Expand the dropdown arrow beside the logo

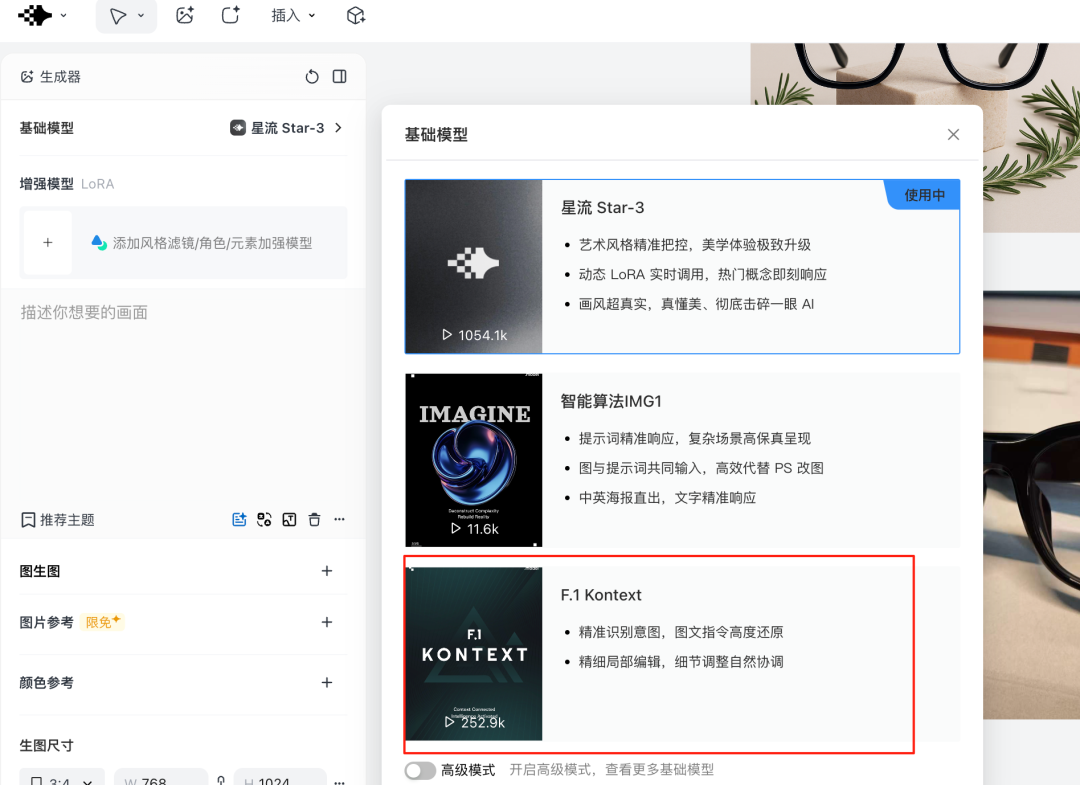click(63, 15)
